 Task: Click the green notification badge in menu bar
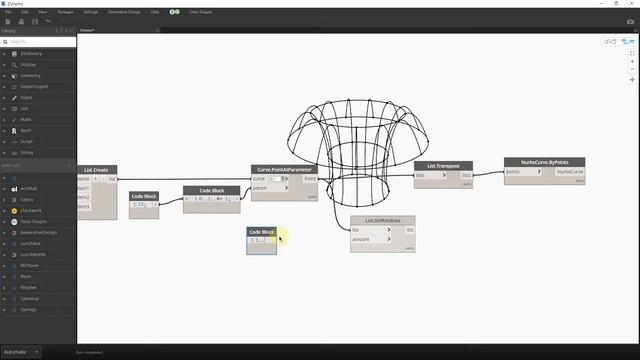pos(175,12)
